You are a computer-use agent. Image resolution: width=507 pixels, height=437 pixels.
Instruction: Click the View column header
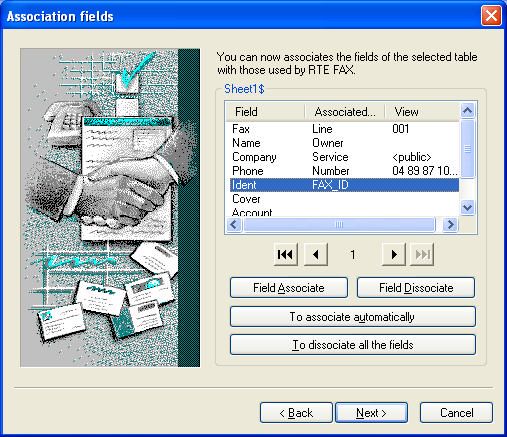422,112
